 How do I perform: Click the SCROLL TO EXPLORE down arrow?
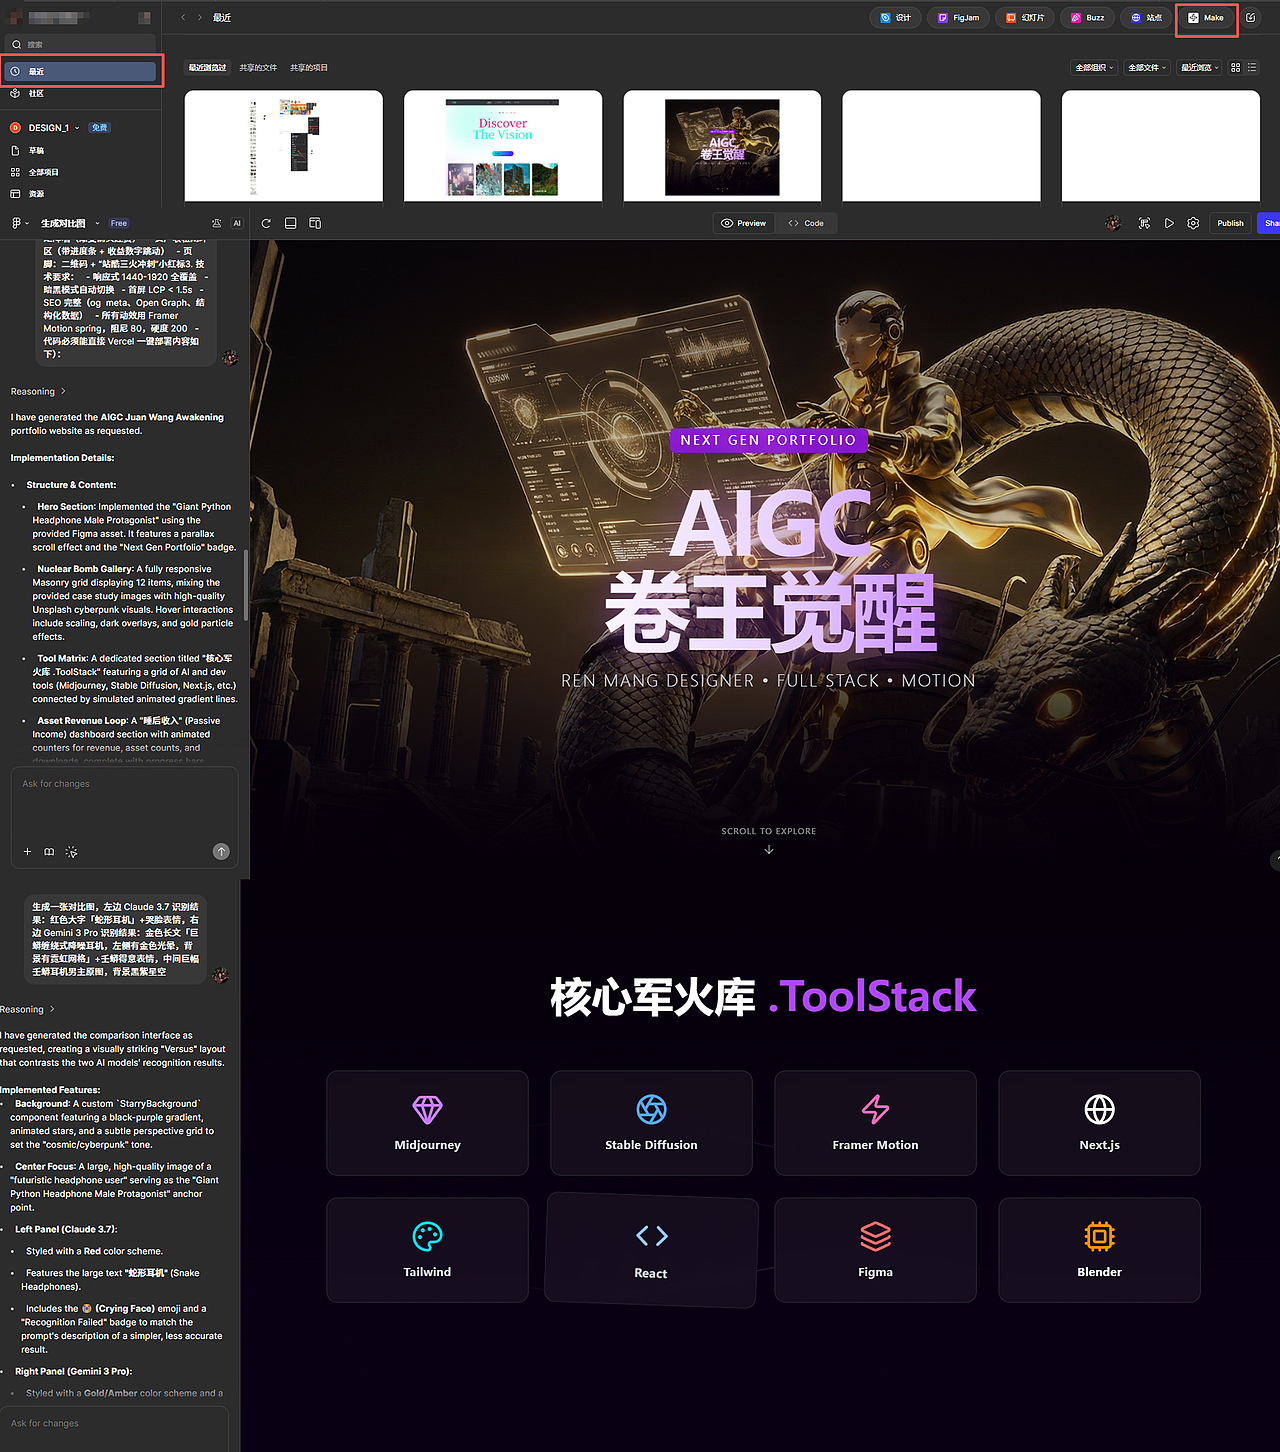pos(769,849)
